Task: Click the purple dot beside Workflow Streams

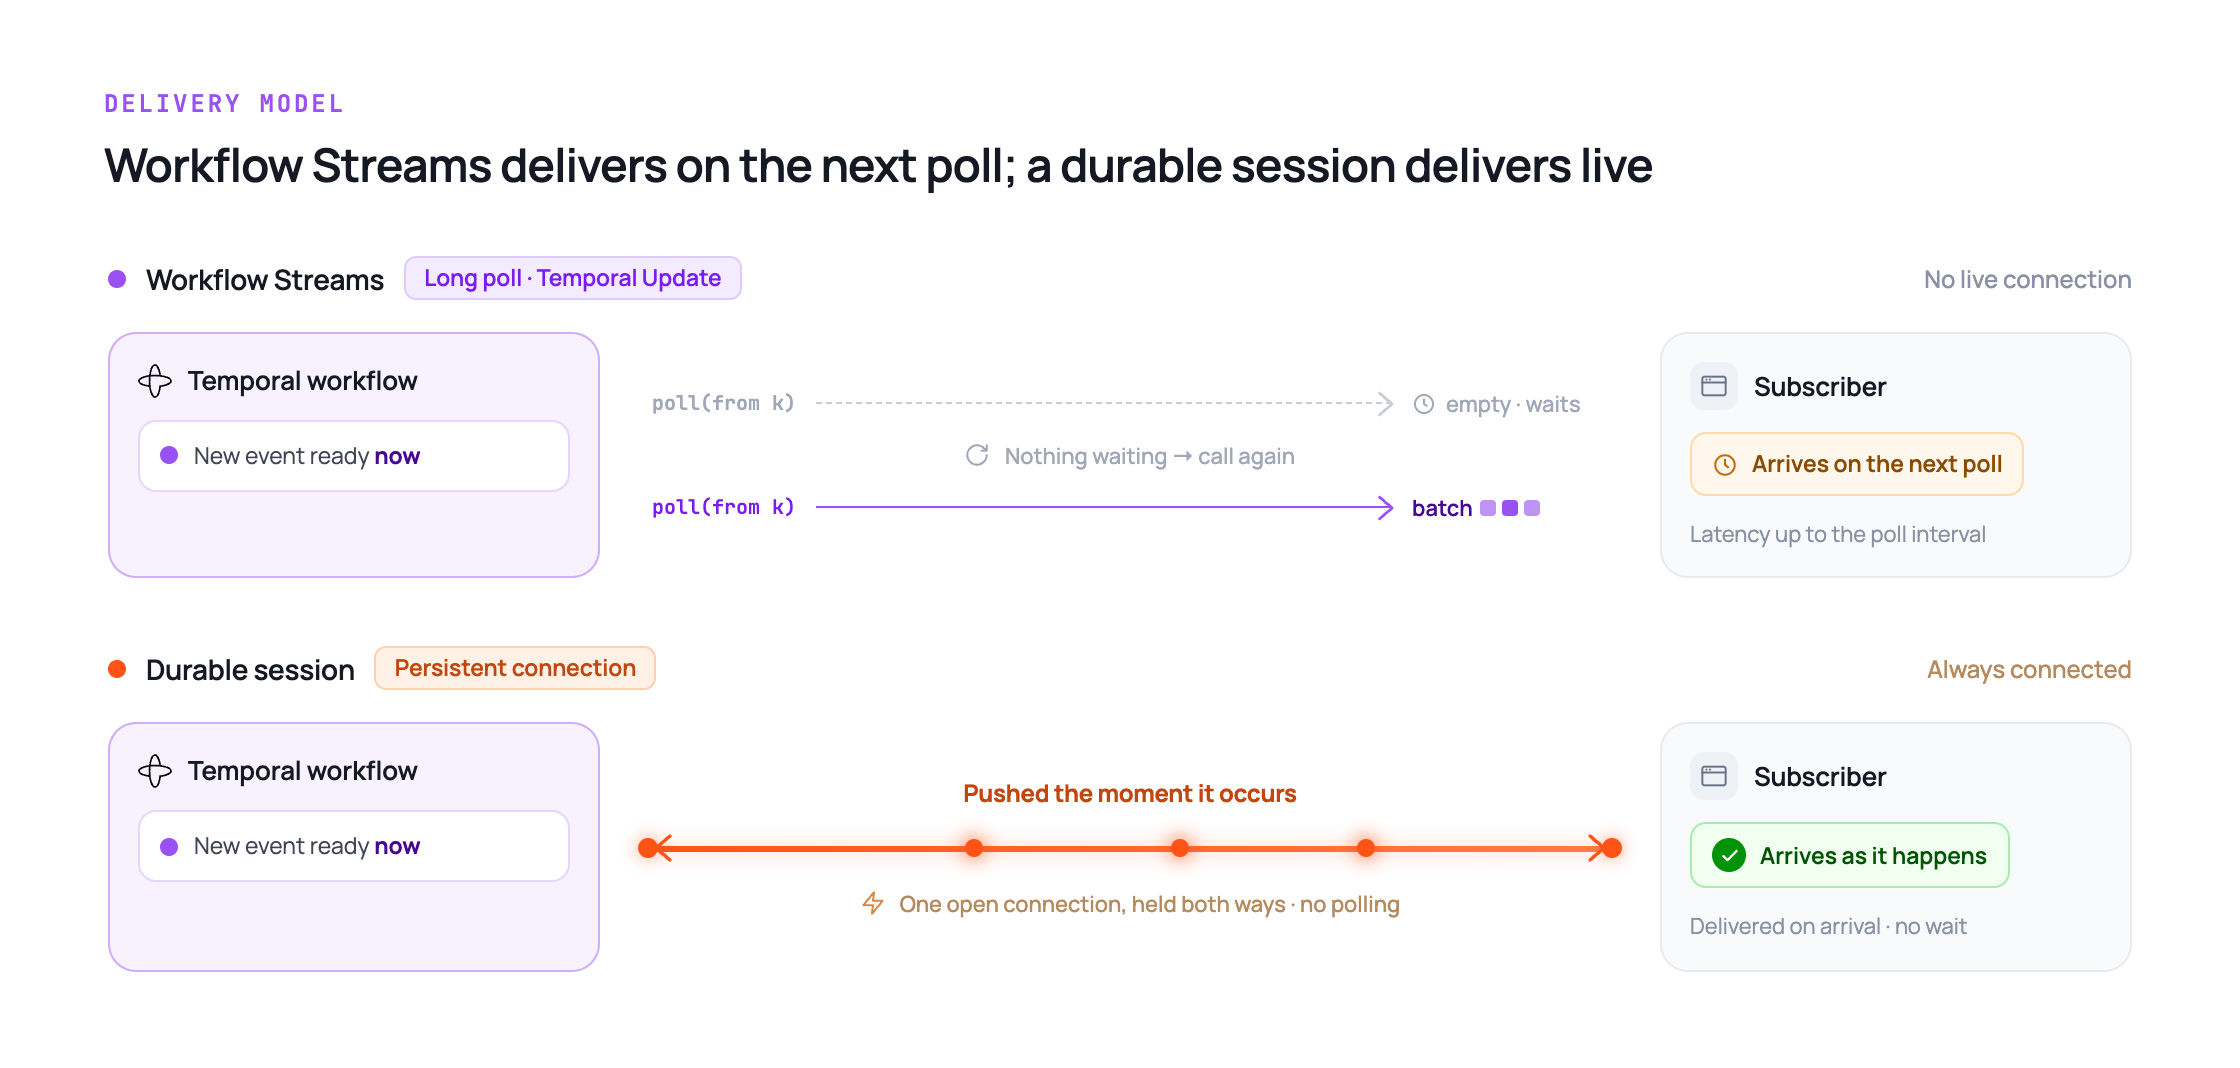Action: coord(117,279)
